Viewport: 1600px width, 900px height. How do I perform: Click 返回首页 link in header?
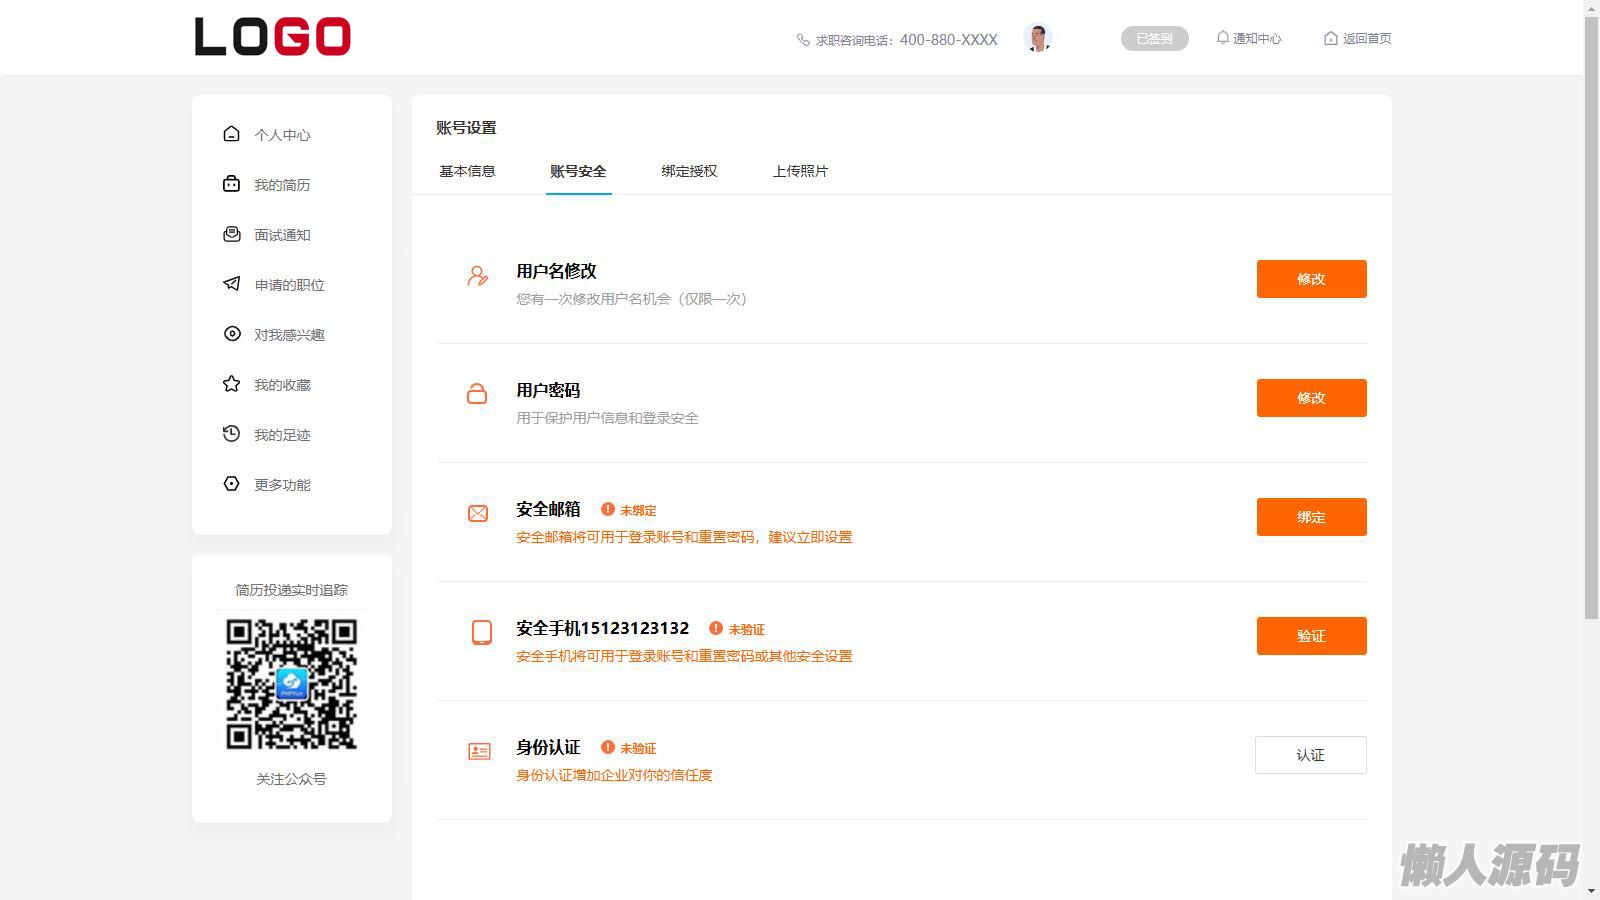click(x=1357, y=38)
